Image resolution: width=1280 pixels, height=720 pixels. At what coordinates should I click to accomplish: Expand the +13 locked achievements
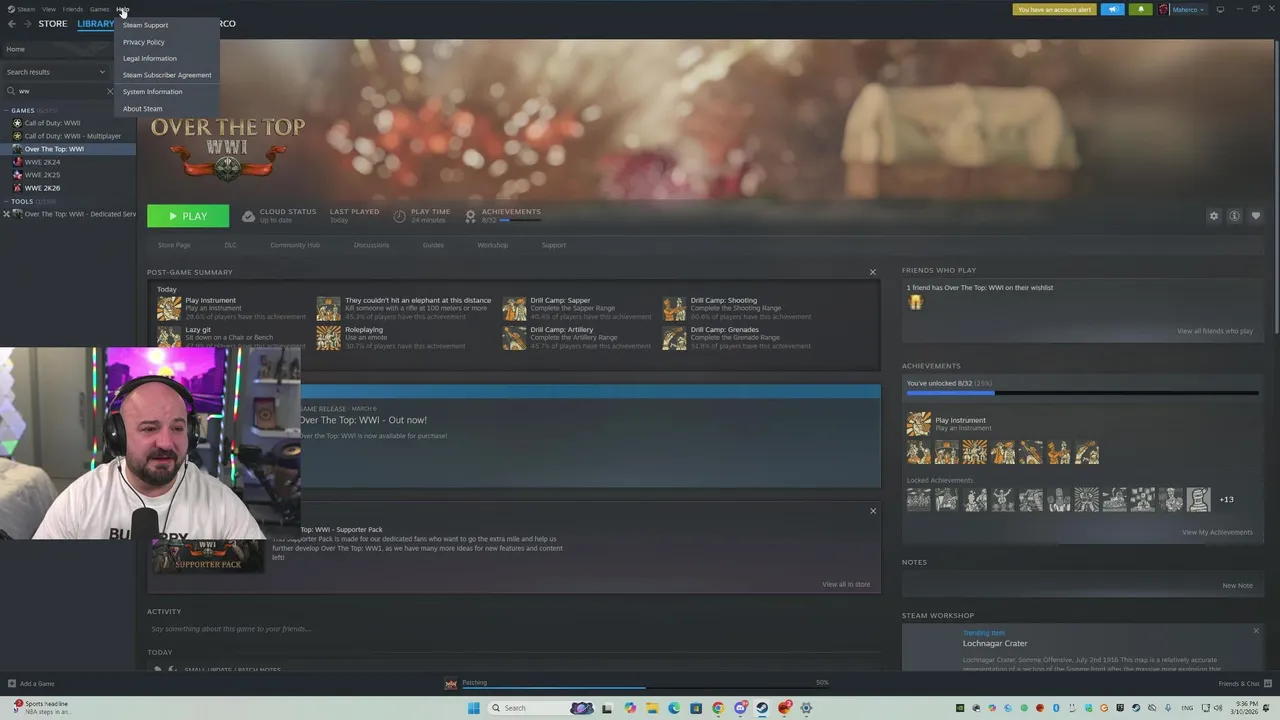[1226, 499]
